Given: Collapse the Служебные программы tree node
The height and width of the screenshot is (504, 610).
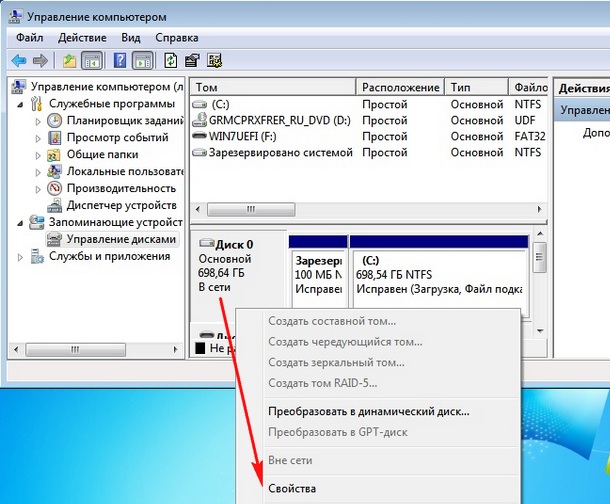Looking at the screenshot, I should pyautogui.click(x=20, y=105).
